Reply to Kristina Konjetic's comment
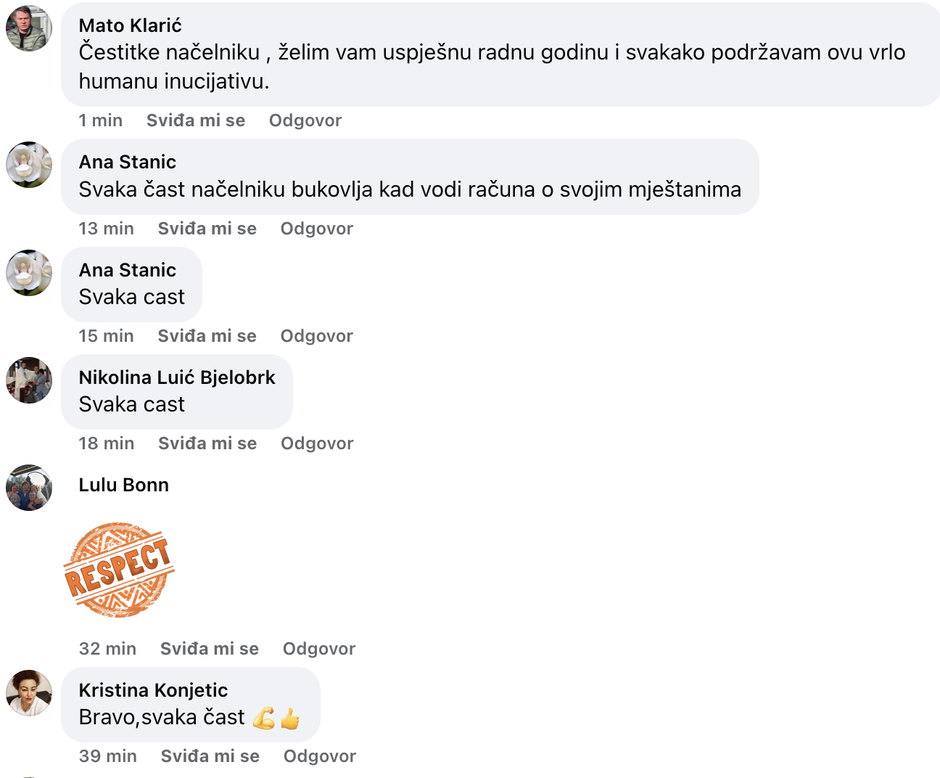This screenshot has height=778, width=940. click(x=319, y=756)
